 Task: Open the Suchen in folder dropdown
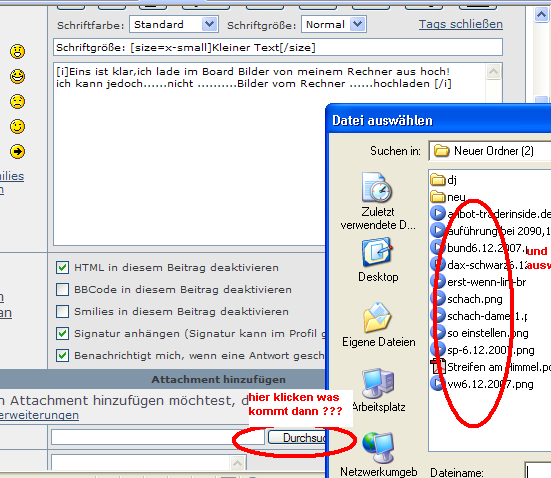pyautogui.click(x=490, y=151)
